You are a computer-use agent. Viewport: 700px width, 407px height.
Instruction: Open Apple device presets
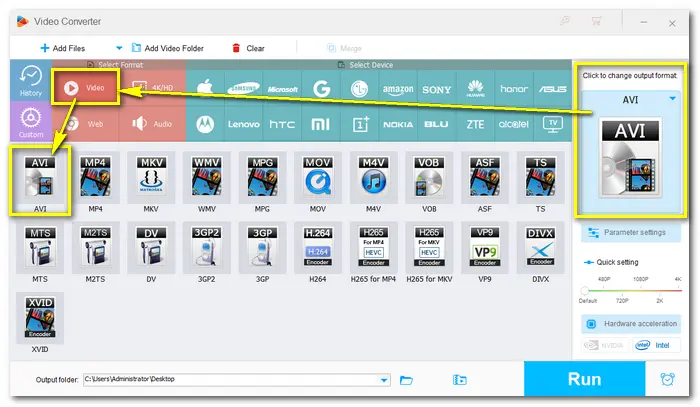pyautogui.click(x=205, y=88)
